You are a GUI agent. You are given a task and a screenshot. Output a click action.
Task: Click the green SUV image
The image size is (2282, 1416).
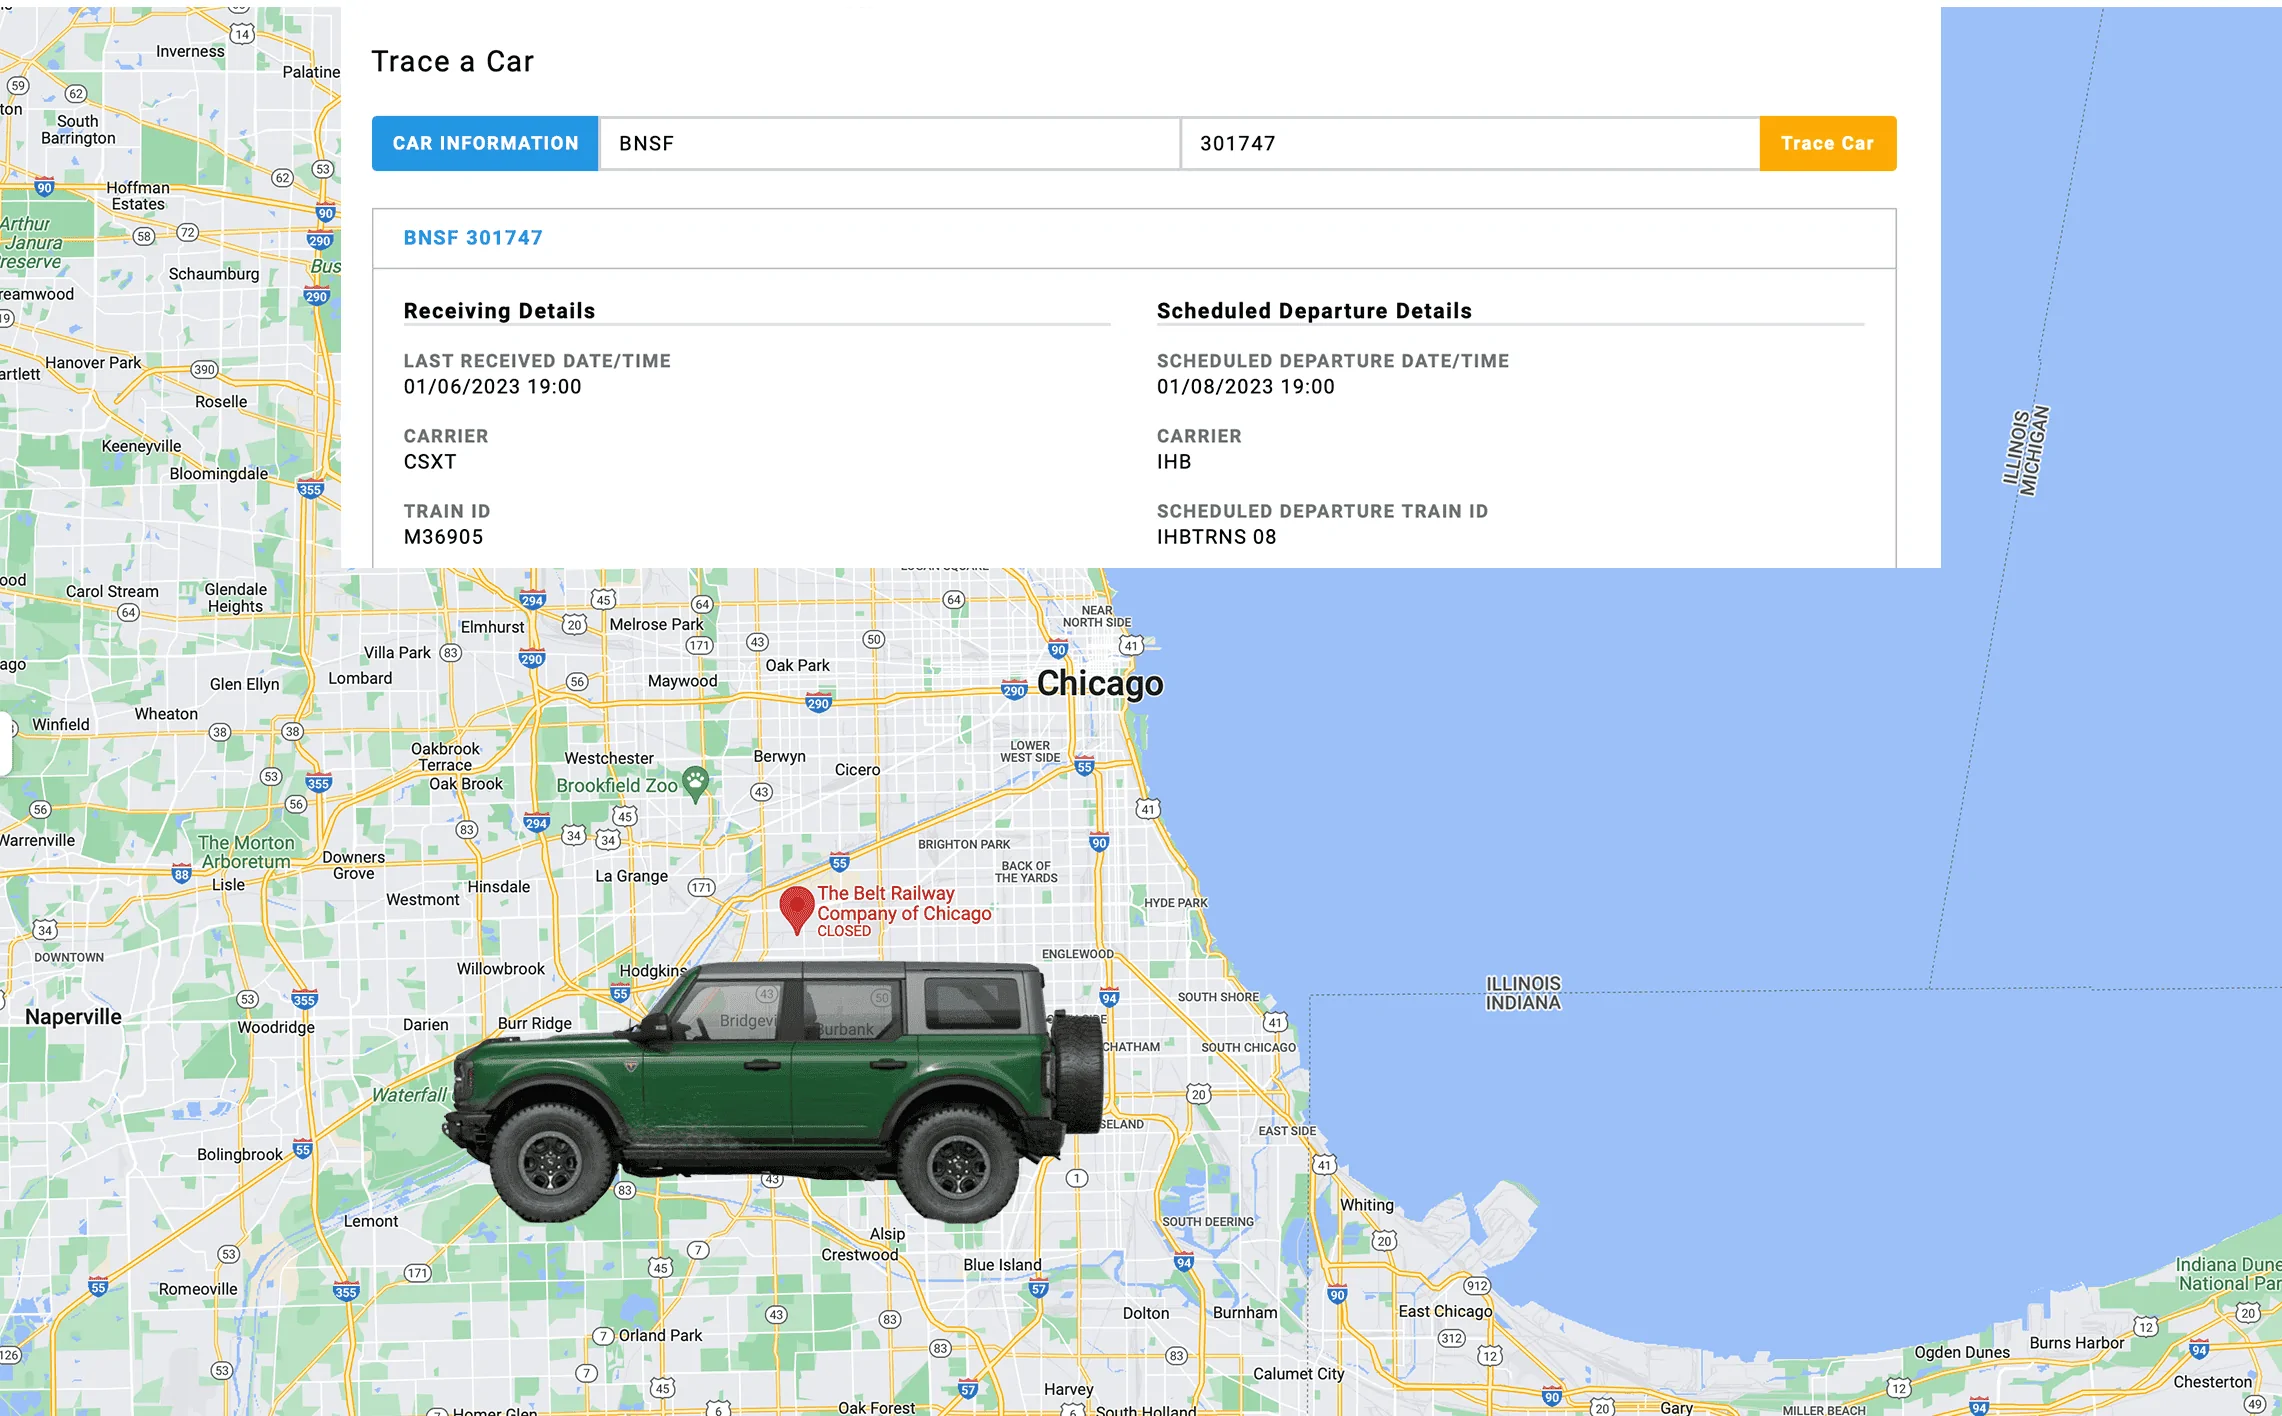(773, 1090)
